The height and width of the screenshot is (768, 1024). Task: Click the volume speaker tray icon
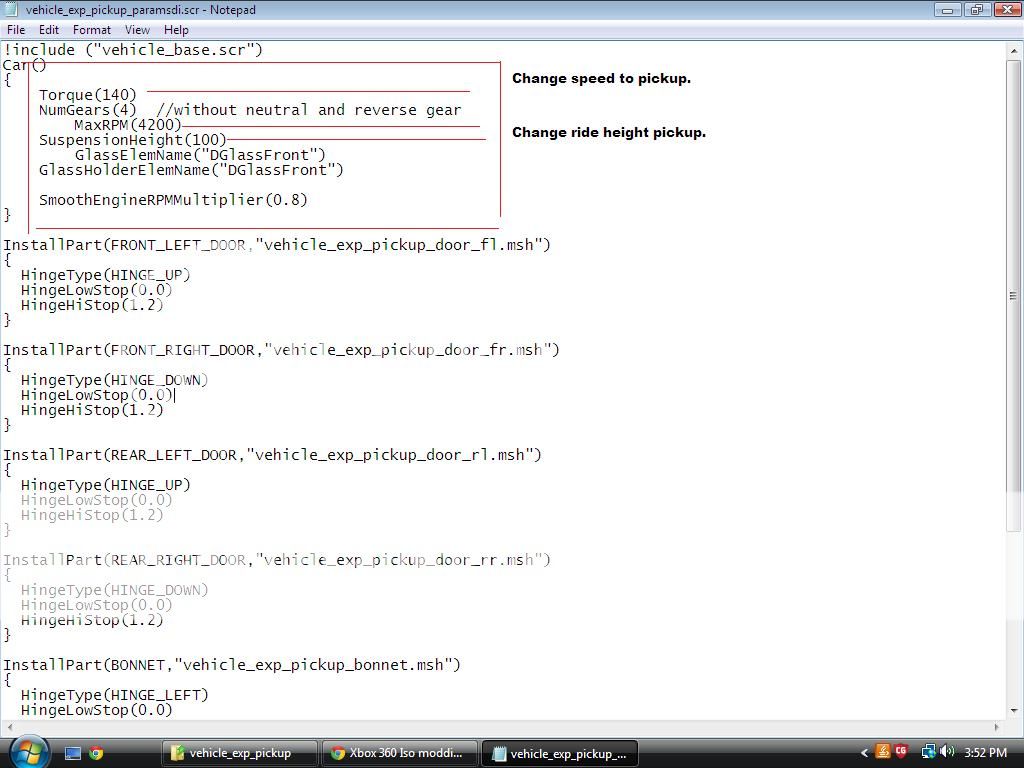click(946, 752)
